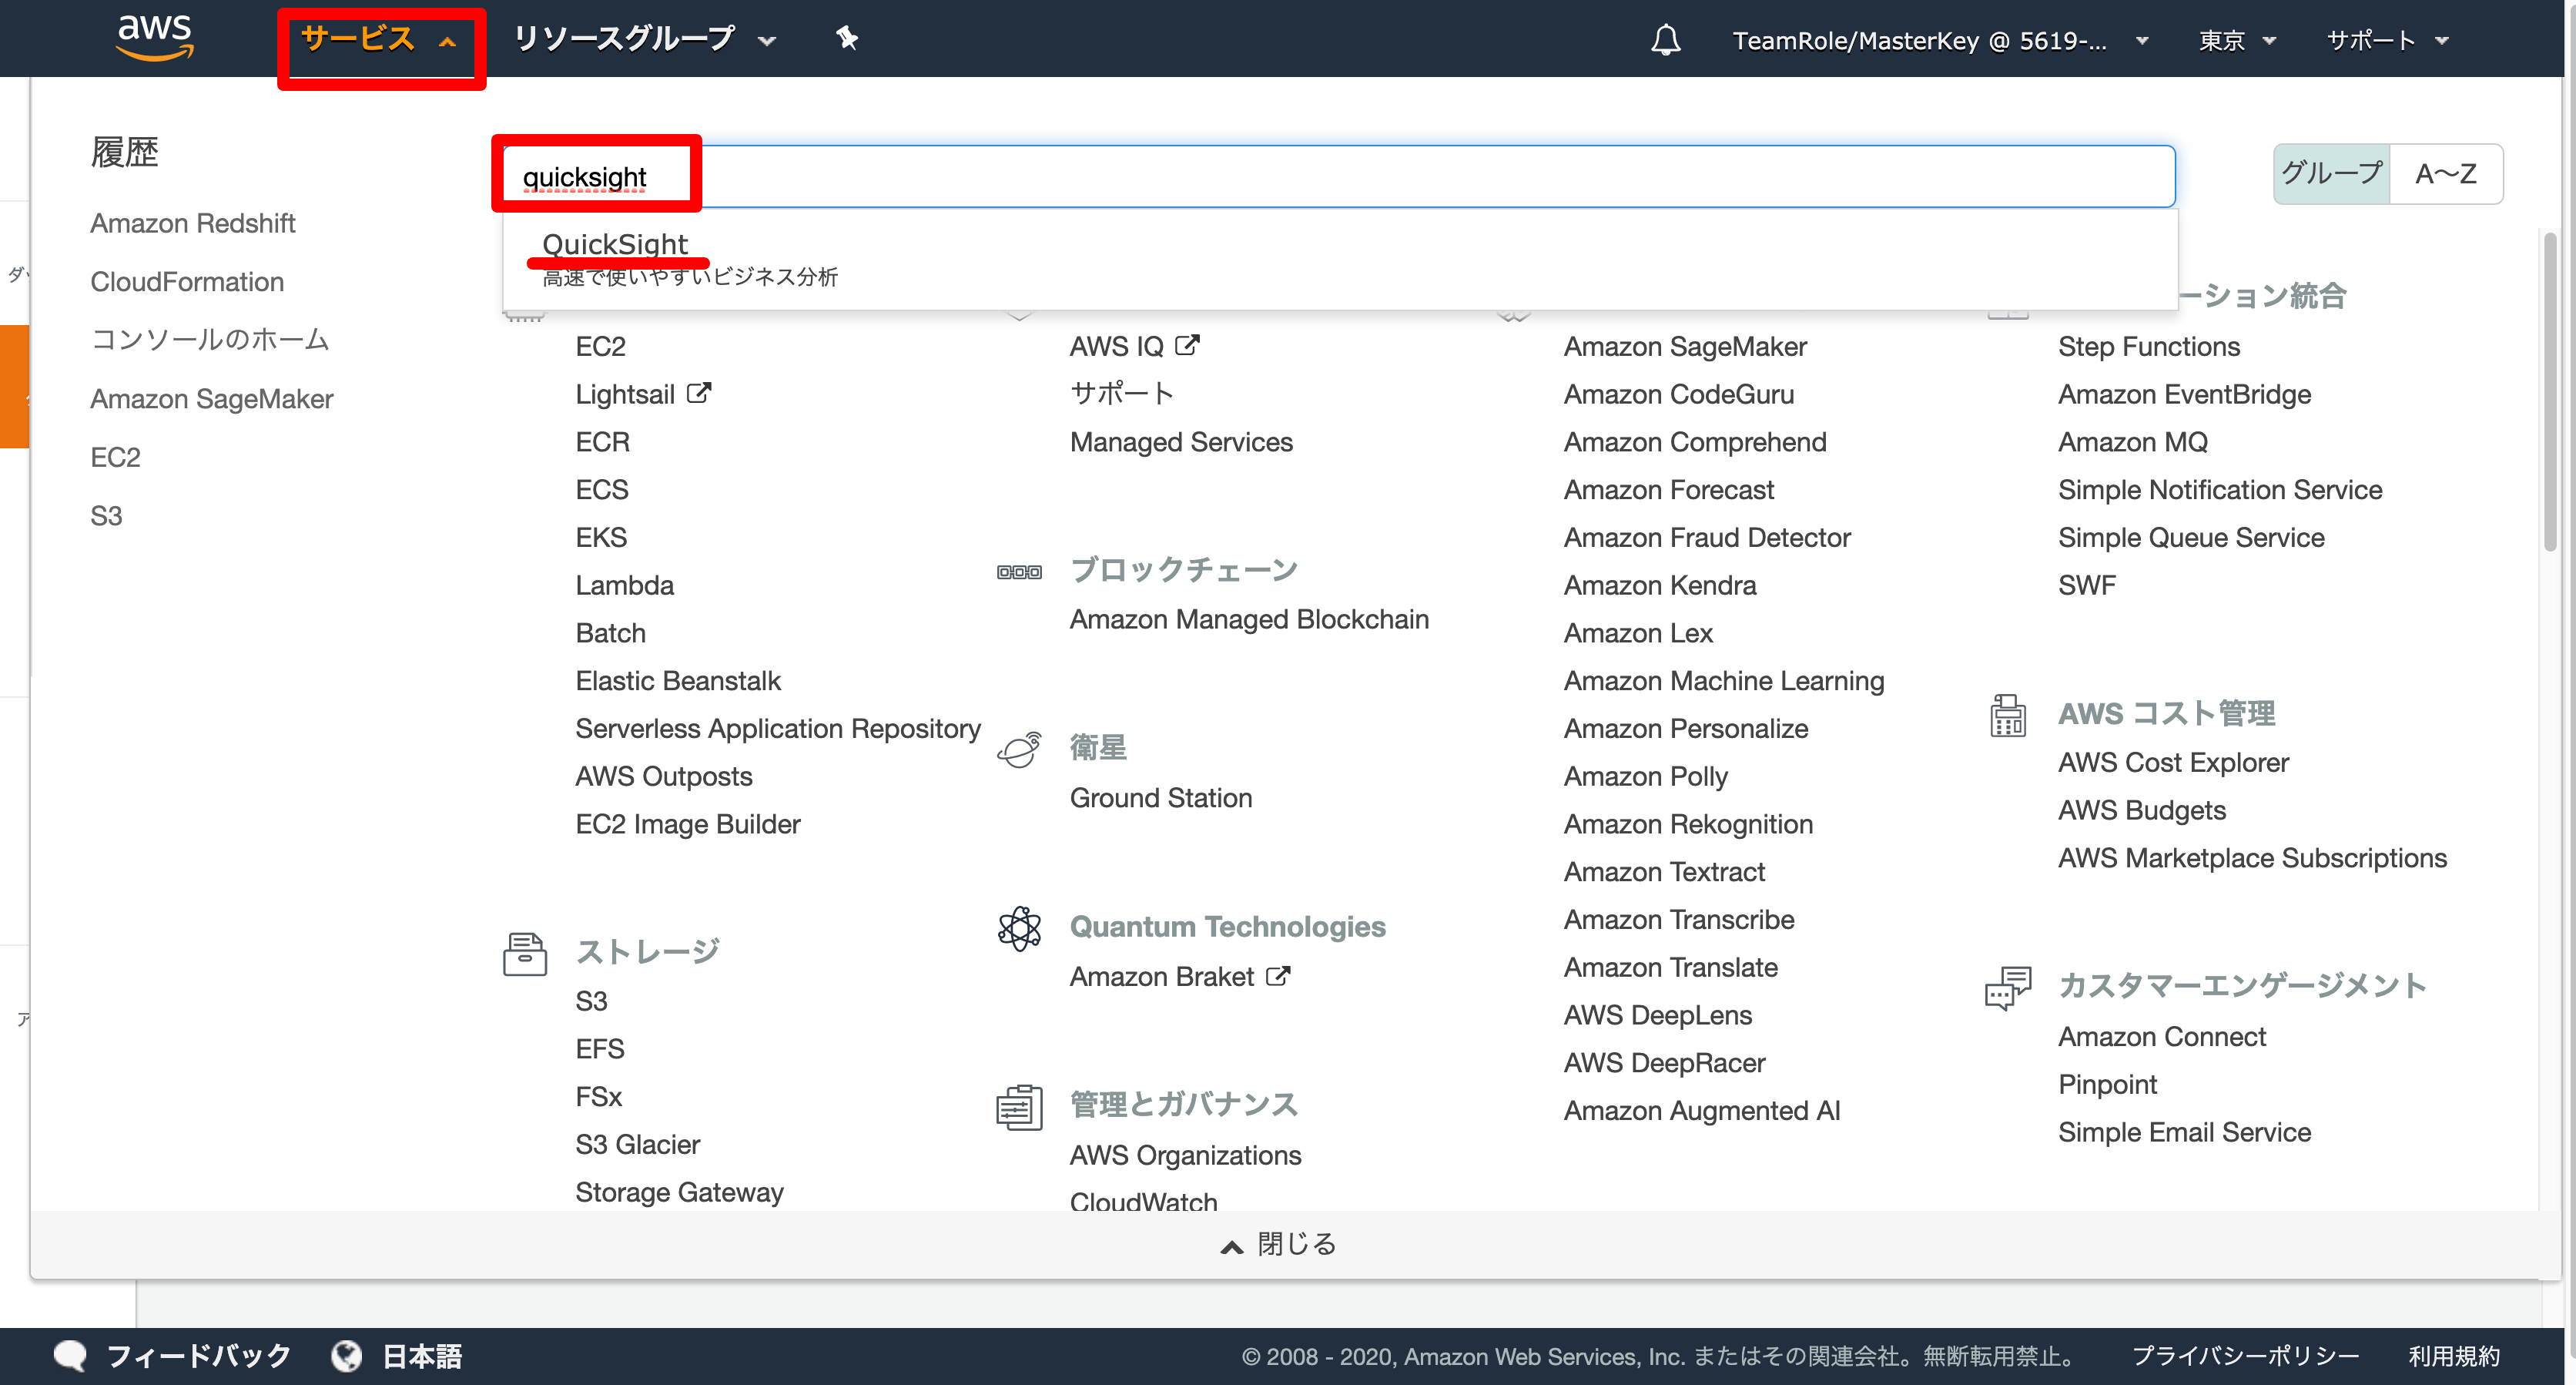Expand the リソースグループ dropdown
Viewport: 2576px width, 1385px height.
click(x=645, y=39)
